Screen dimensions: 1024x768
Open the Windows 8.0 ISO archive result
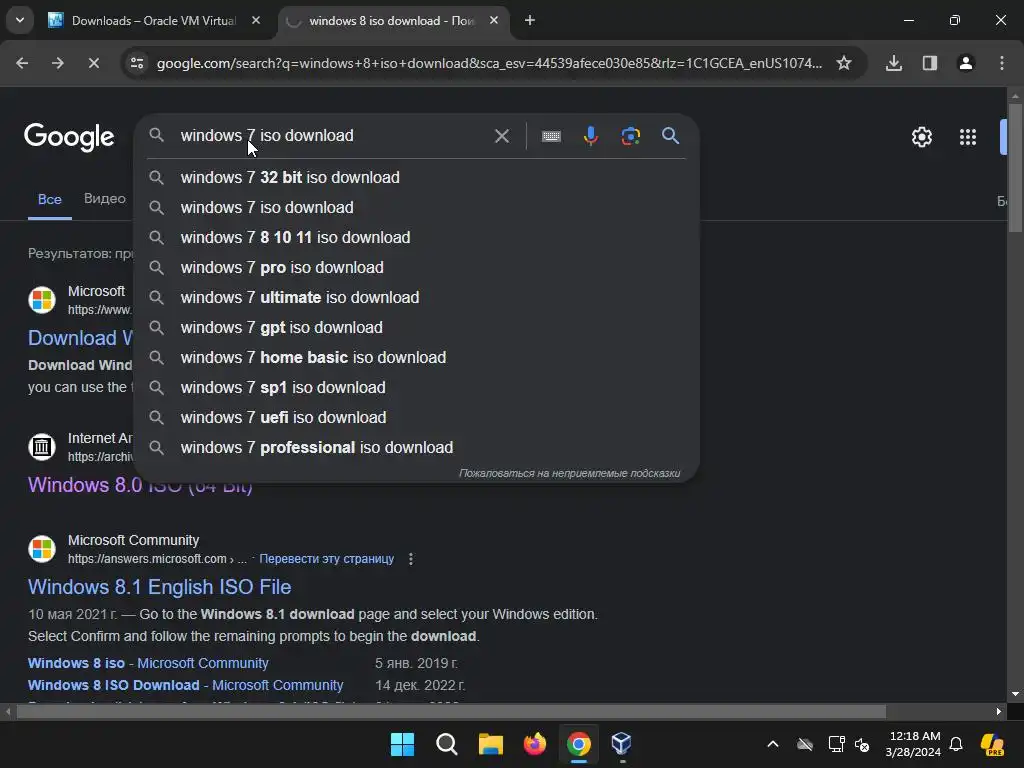point(140,485)
